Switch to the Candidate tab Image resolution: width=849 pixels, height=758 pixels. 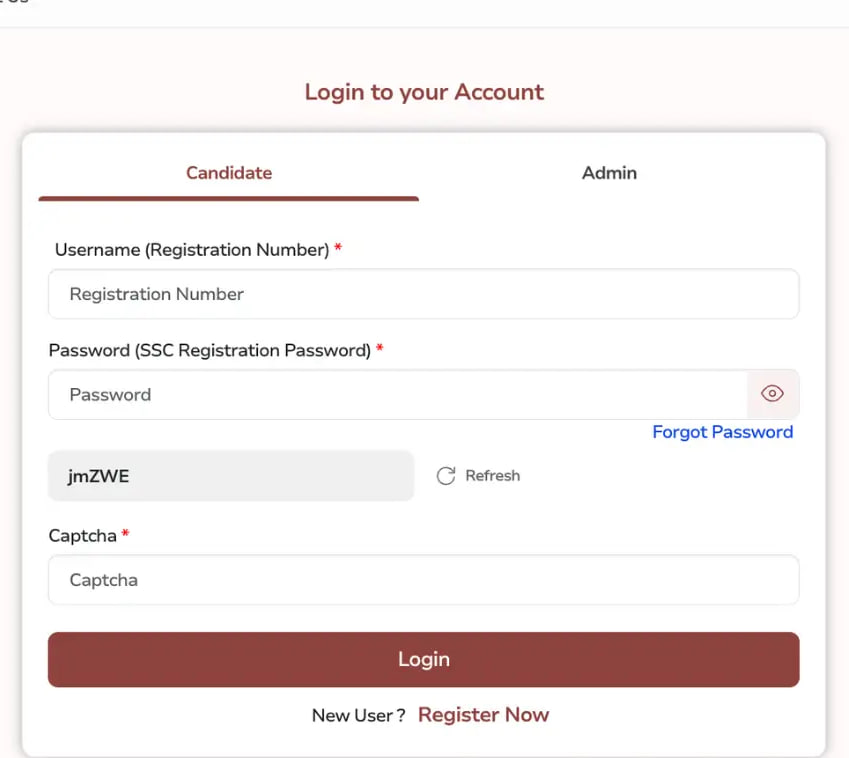(x=229, y=173)
